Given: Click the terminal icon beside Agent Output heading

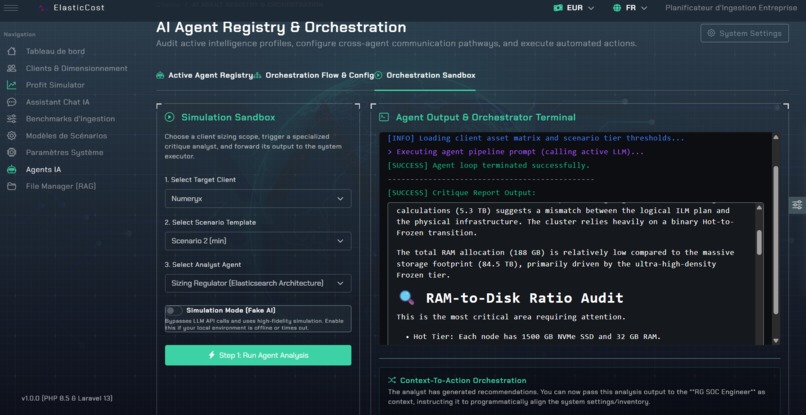Looking at the screenshot, I should (383, 117).
